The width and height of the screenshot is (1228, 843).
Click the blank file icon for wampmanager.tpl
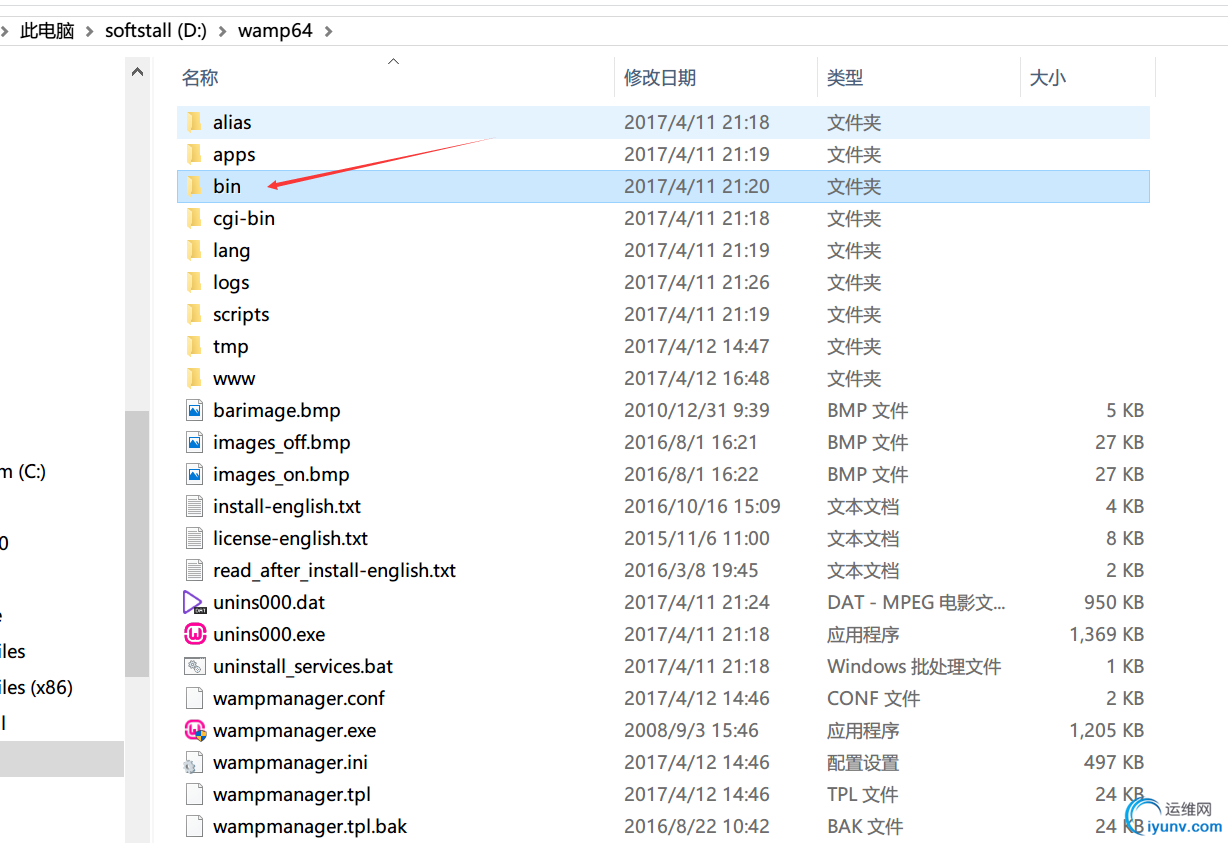pyautogui.click(x=194, y=794)
